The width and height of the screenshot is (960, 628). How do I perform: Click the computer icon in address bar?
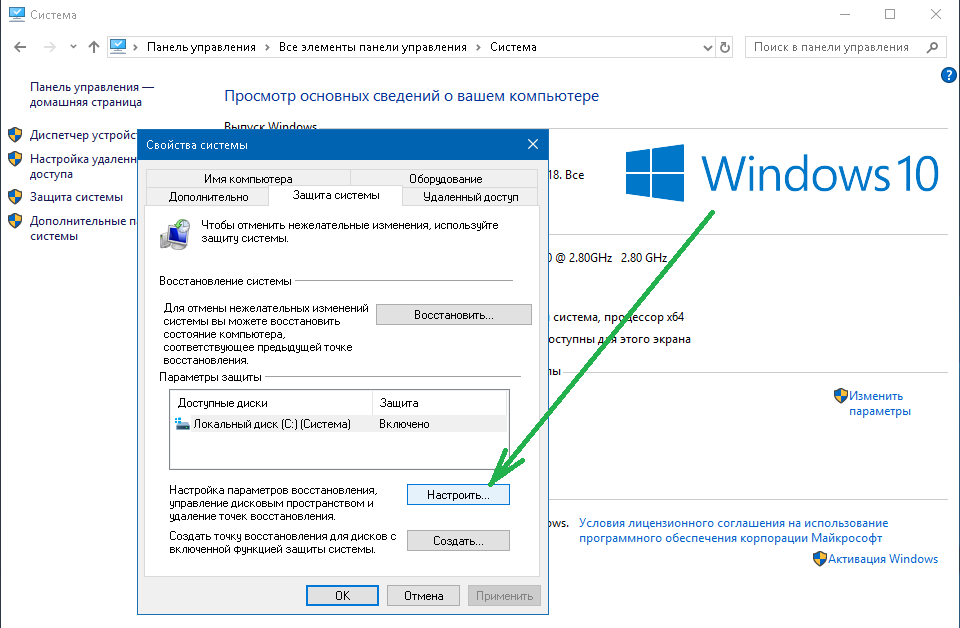[x=118, y=47]
